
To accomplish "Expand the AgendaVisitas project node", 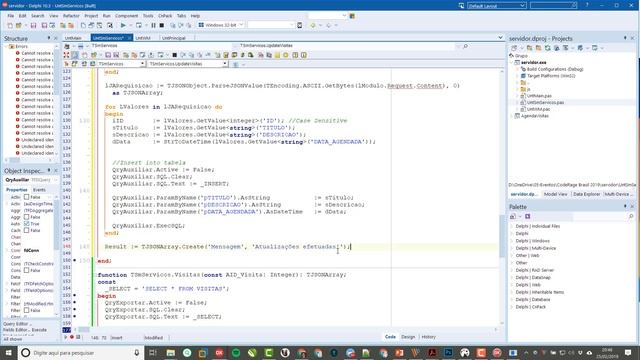I will 512,116.
